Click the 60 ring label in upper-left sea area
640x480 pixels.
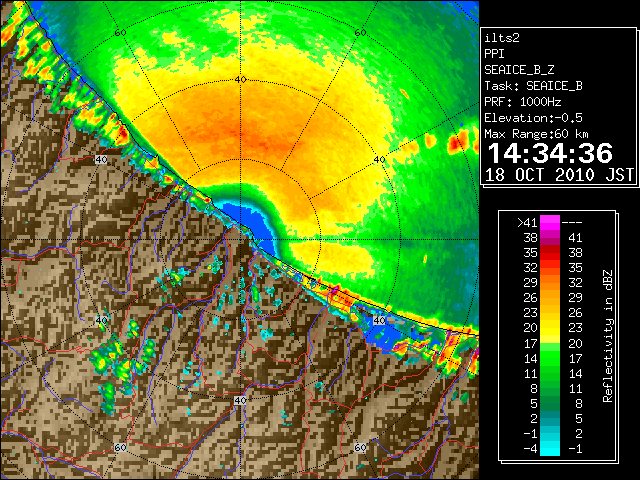(120, 33)
